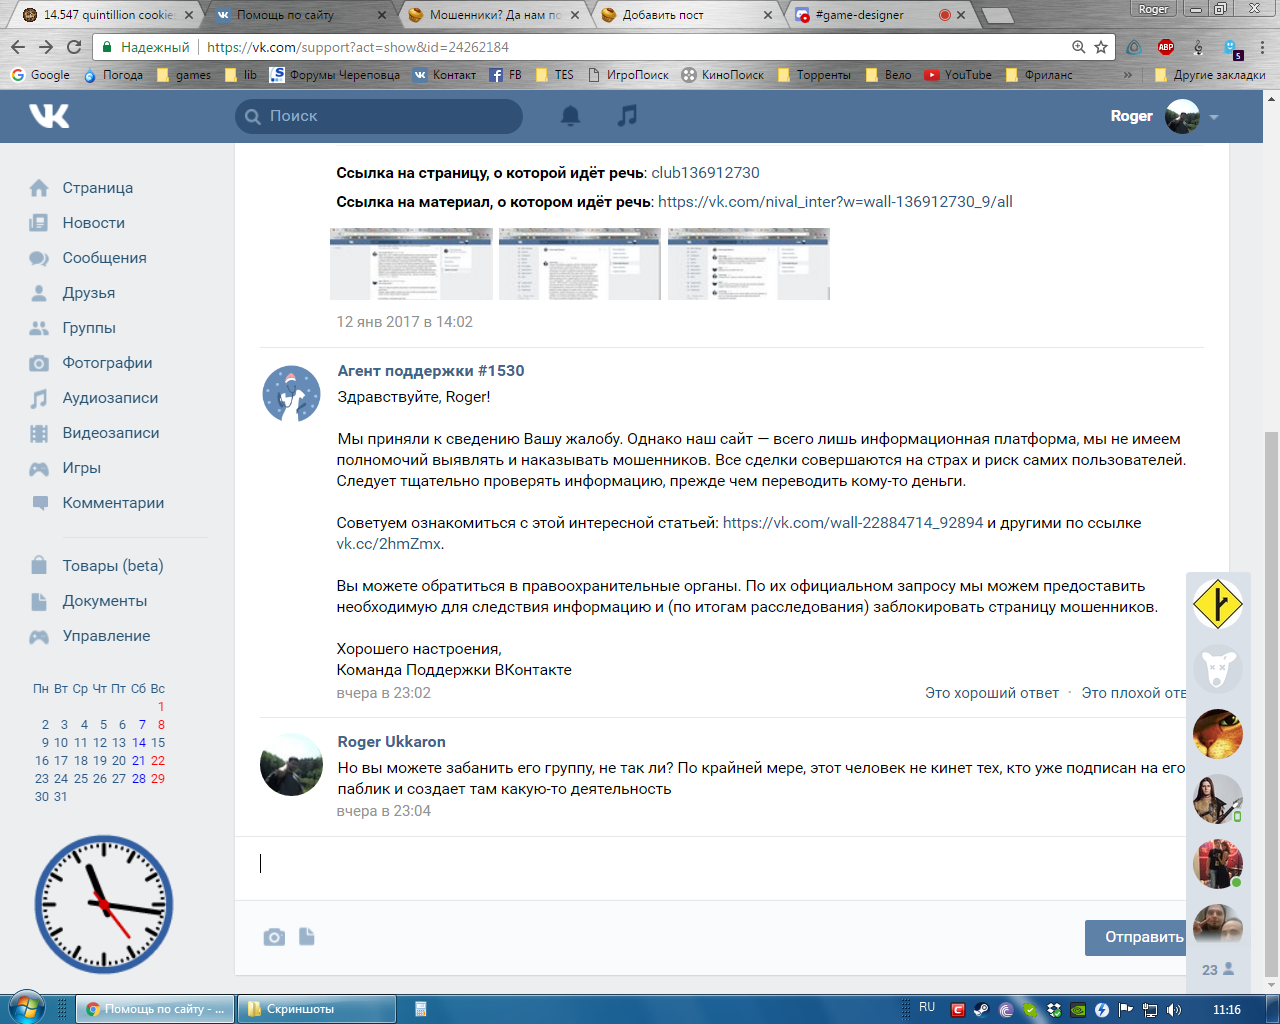Viewport: 1280px width, 1024px height.
Task: Open Сообщения in sidebar
Action: pos(104,258)
